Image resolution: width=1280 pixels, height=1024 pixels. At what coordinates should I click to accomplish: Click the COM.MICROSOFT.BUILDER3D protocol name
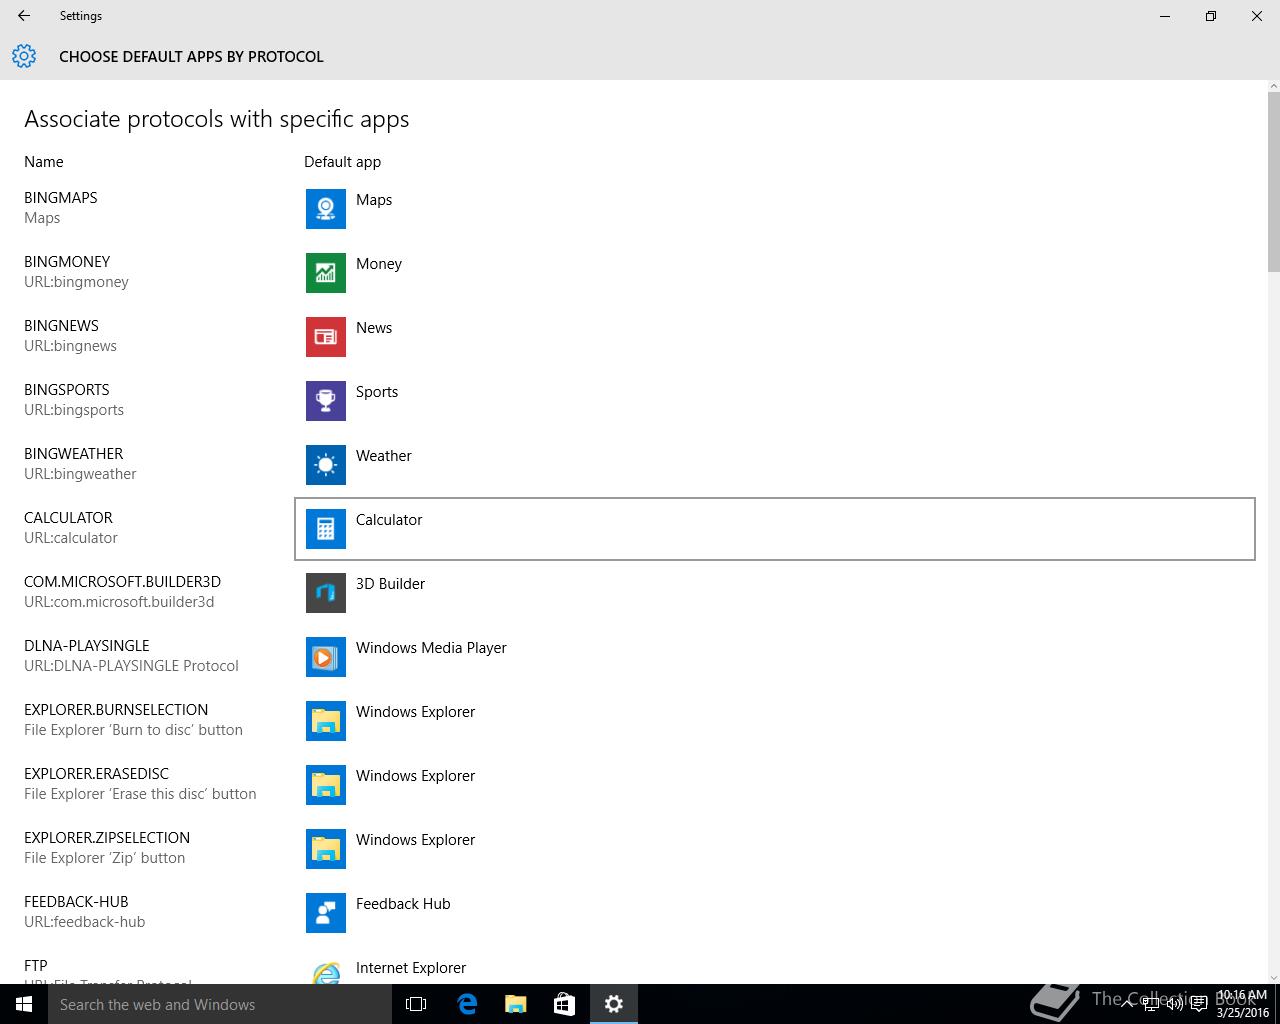(x=122, y=582)
